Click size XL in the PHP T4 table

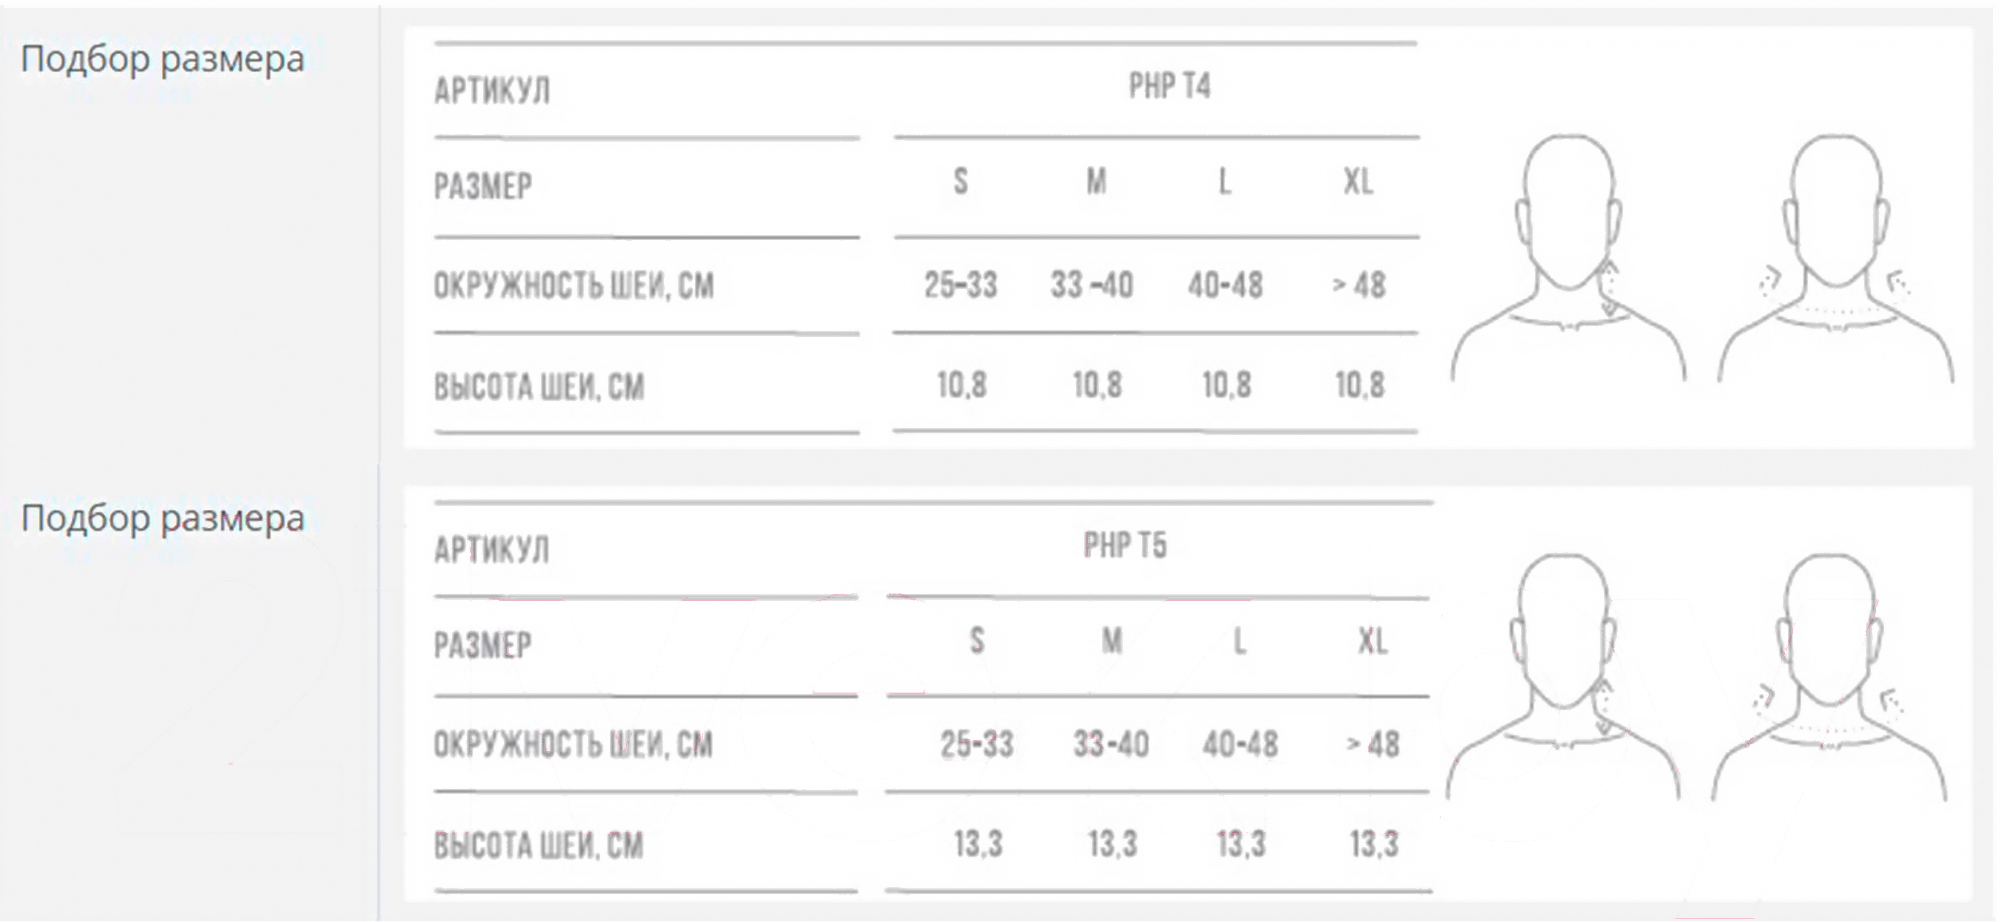(x=1358, y=182)
